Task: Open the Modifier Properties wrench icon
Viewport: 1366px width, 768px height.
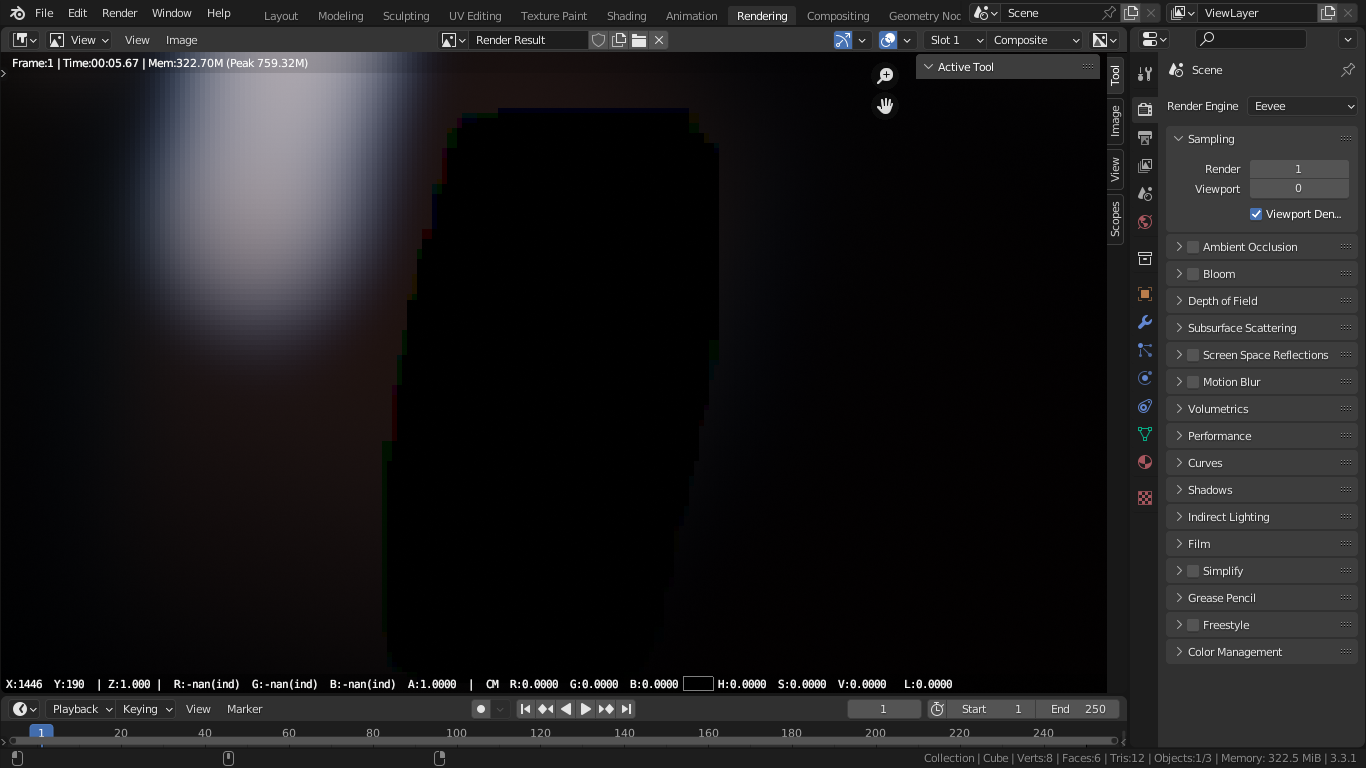Action: (x=1145, y=322)
